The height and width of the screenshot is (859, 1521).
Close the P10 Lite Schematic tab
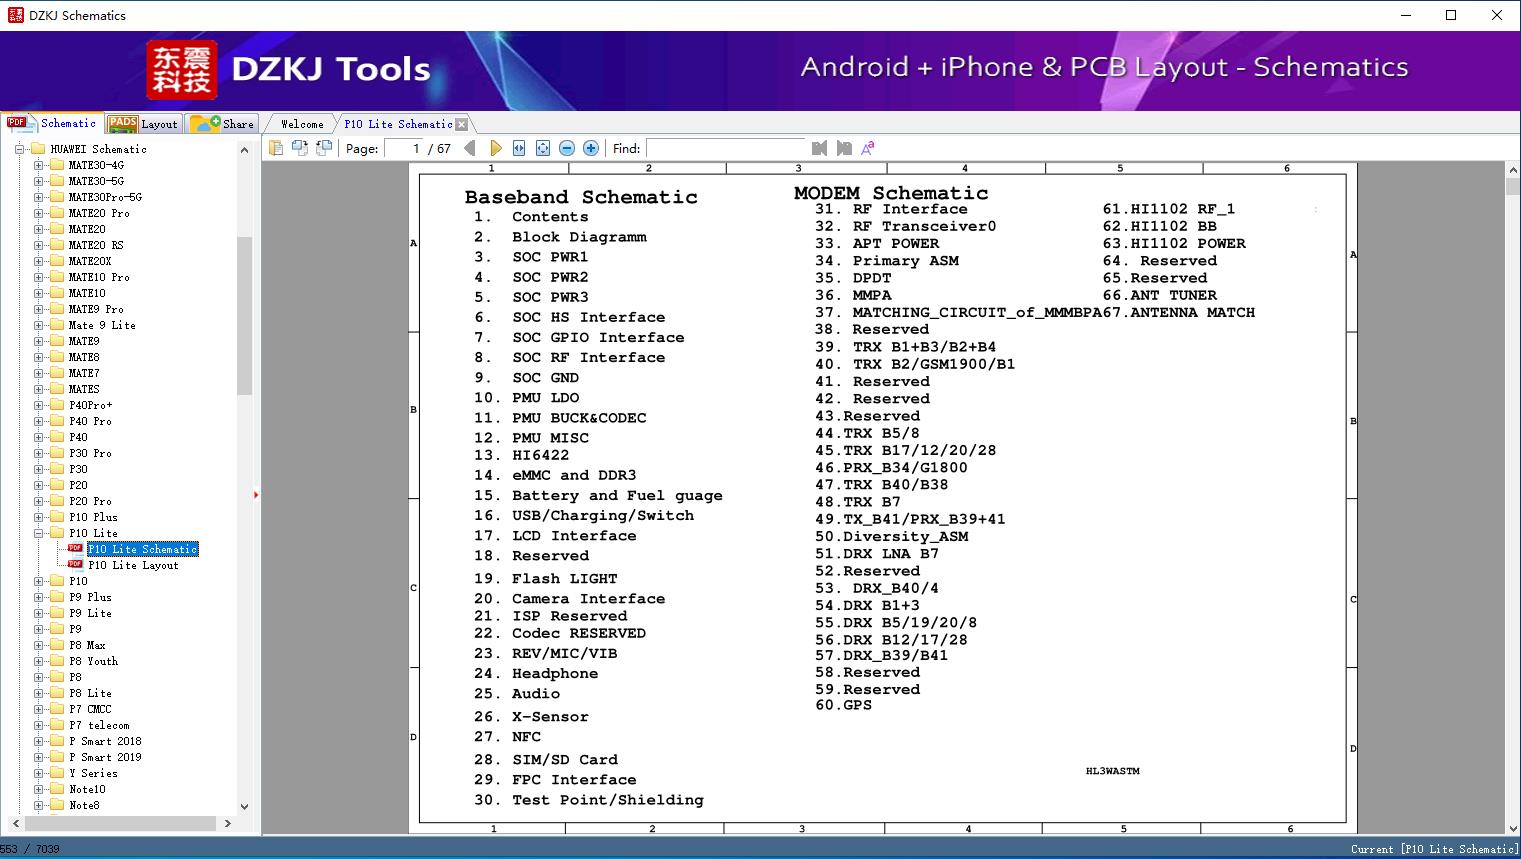coord(461,124)
